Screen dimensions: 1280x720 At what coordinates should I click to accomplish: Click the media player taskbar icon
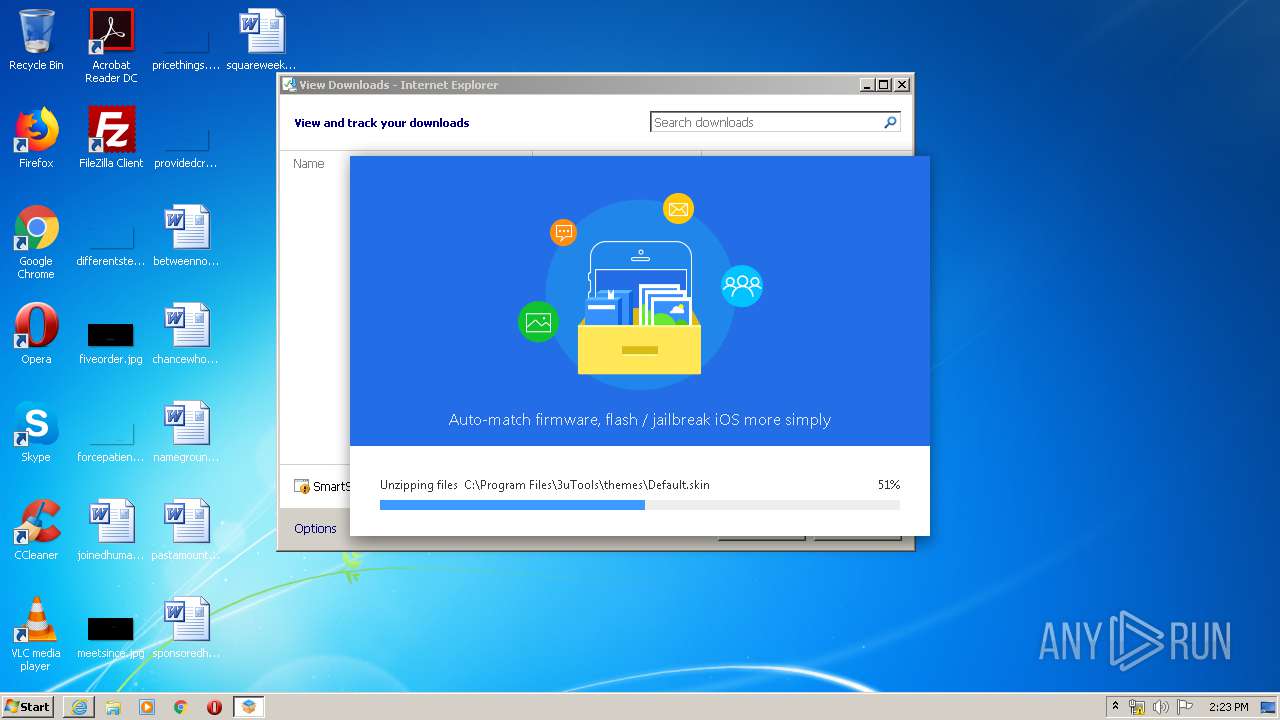tap(147, 707)
